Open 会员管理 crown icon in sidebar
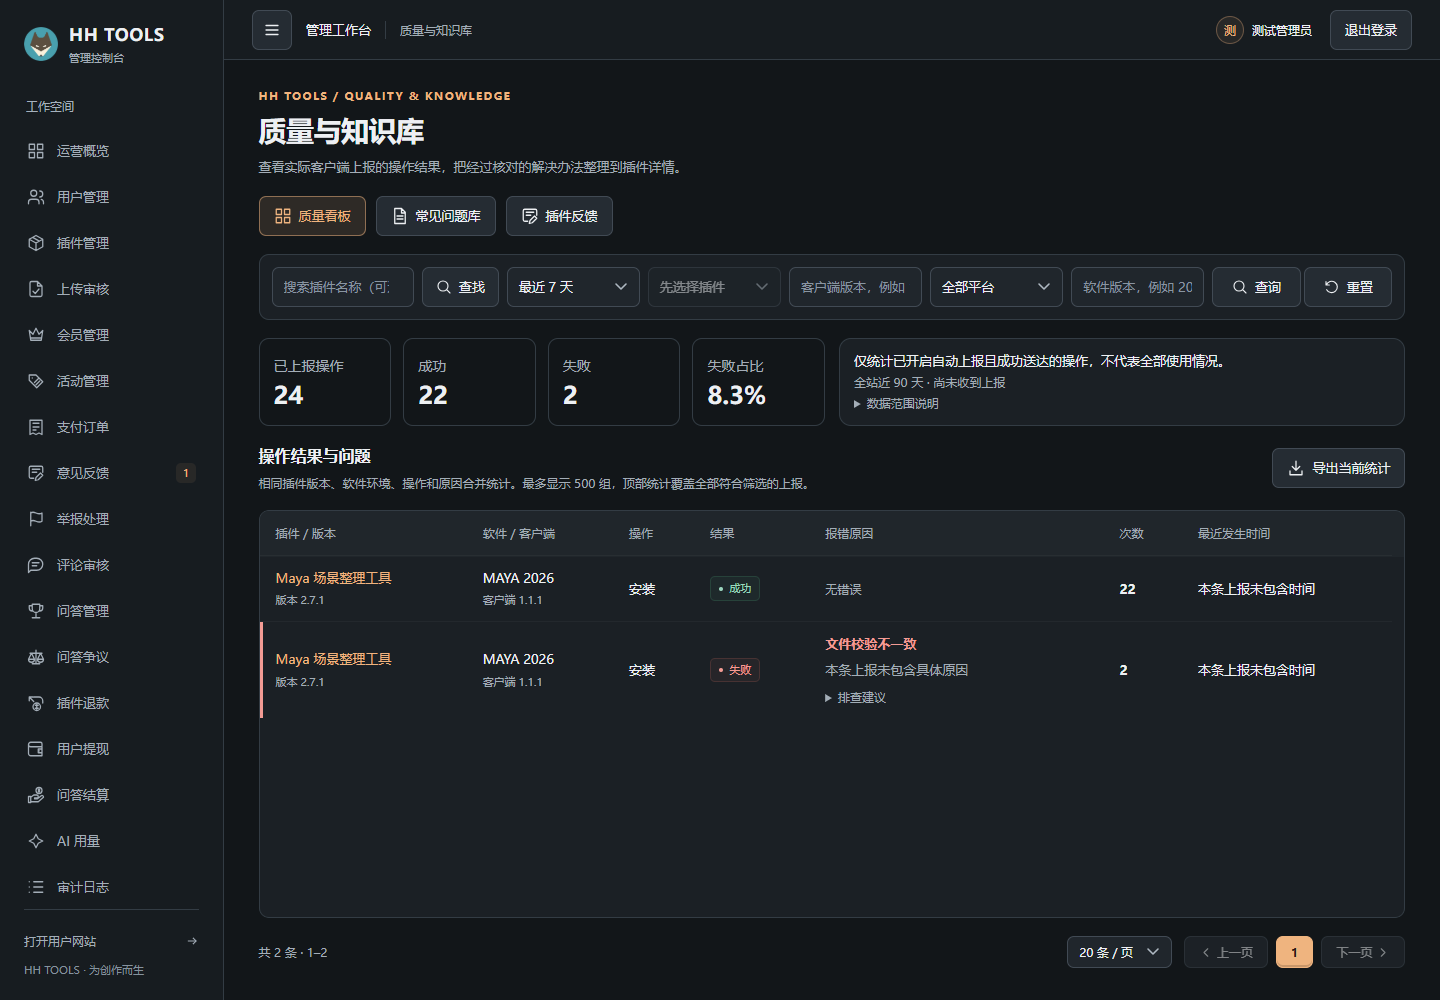The image size is (1440, 1000). coord(36,335)
